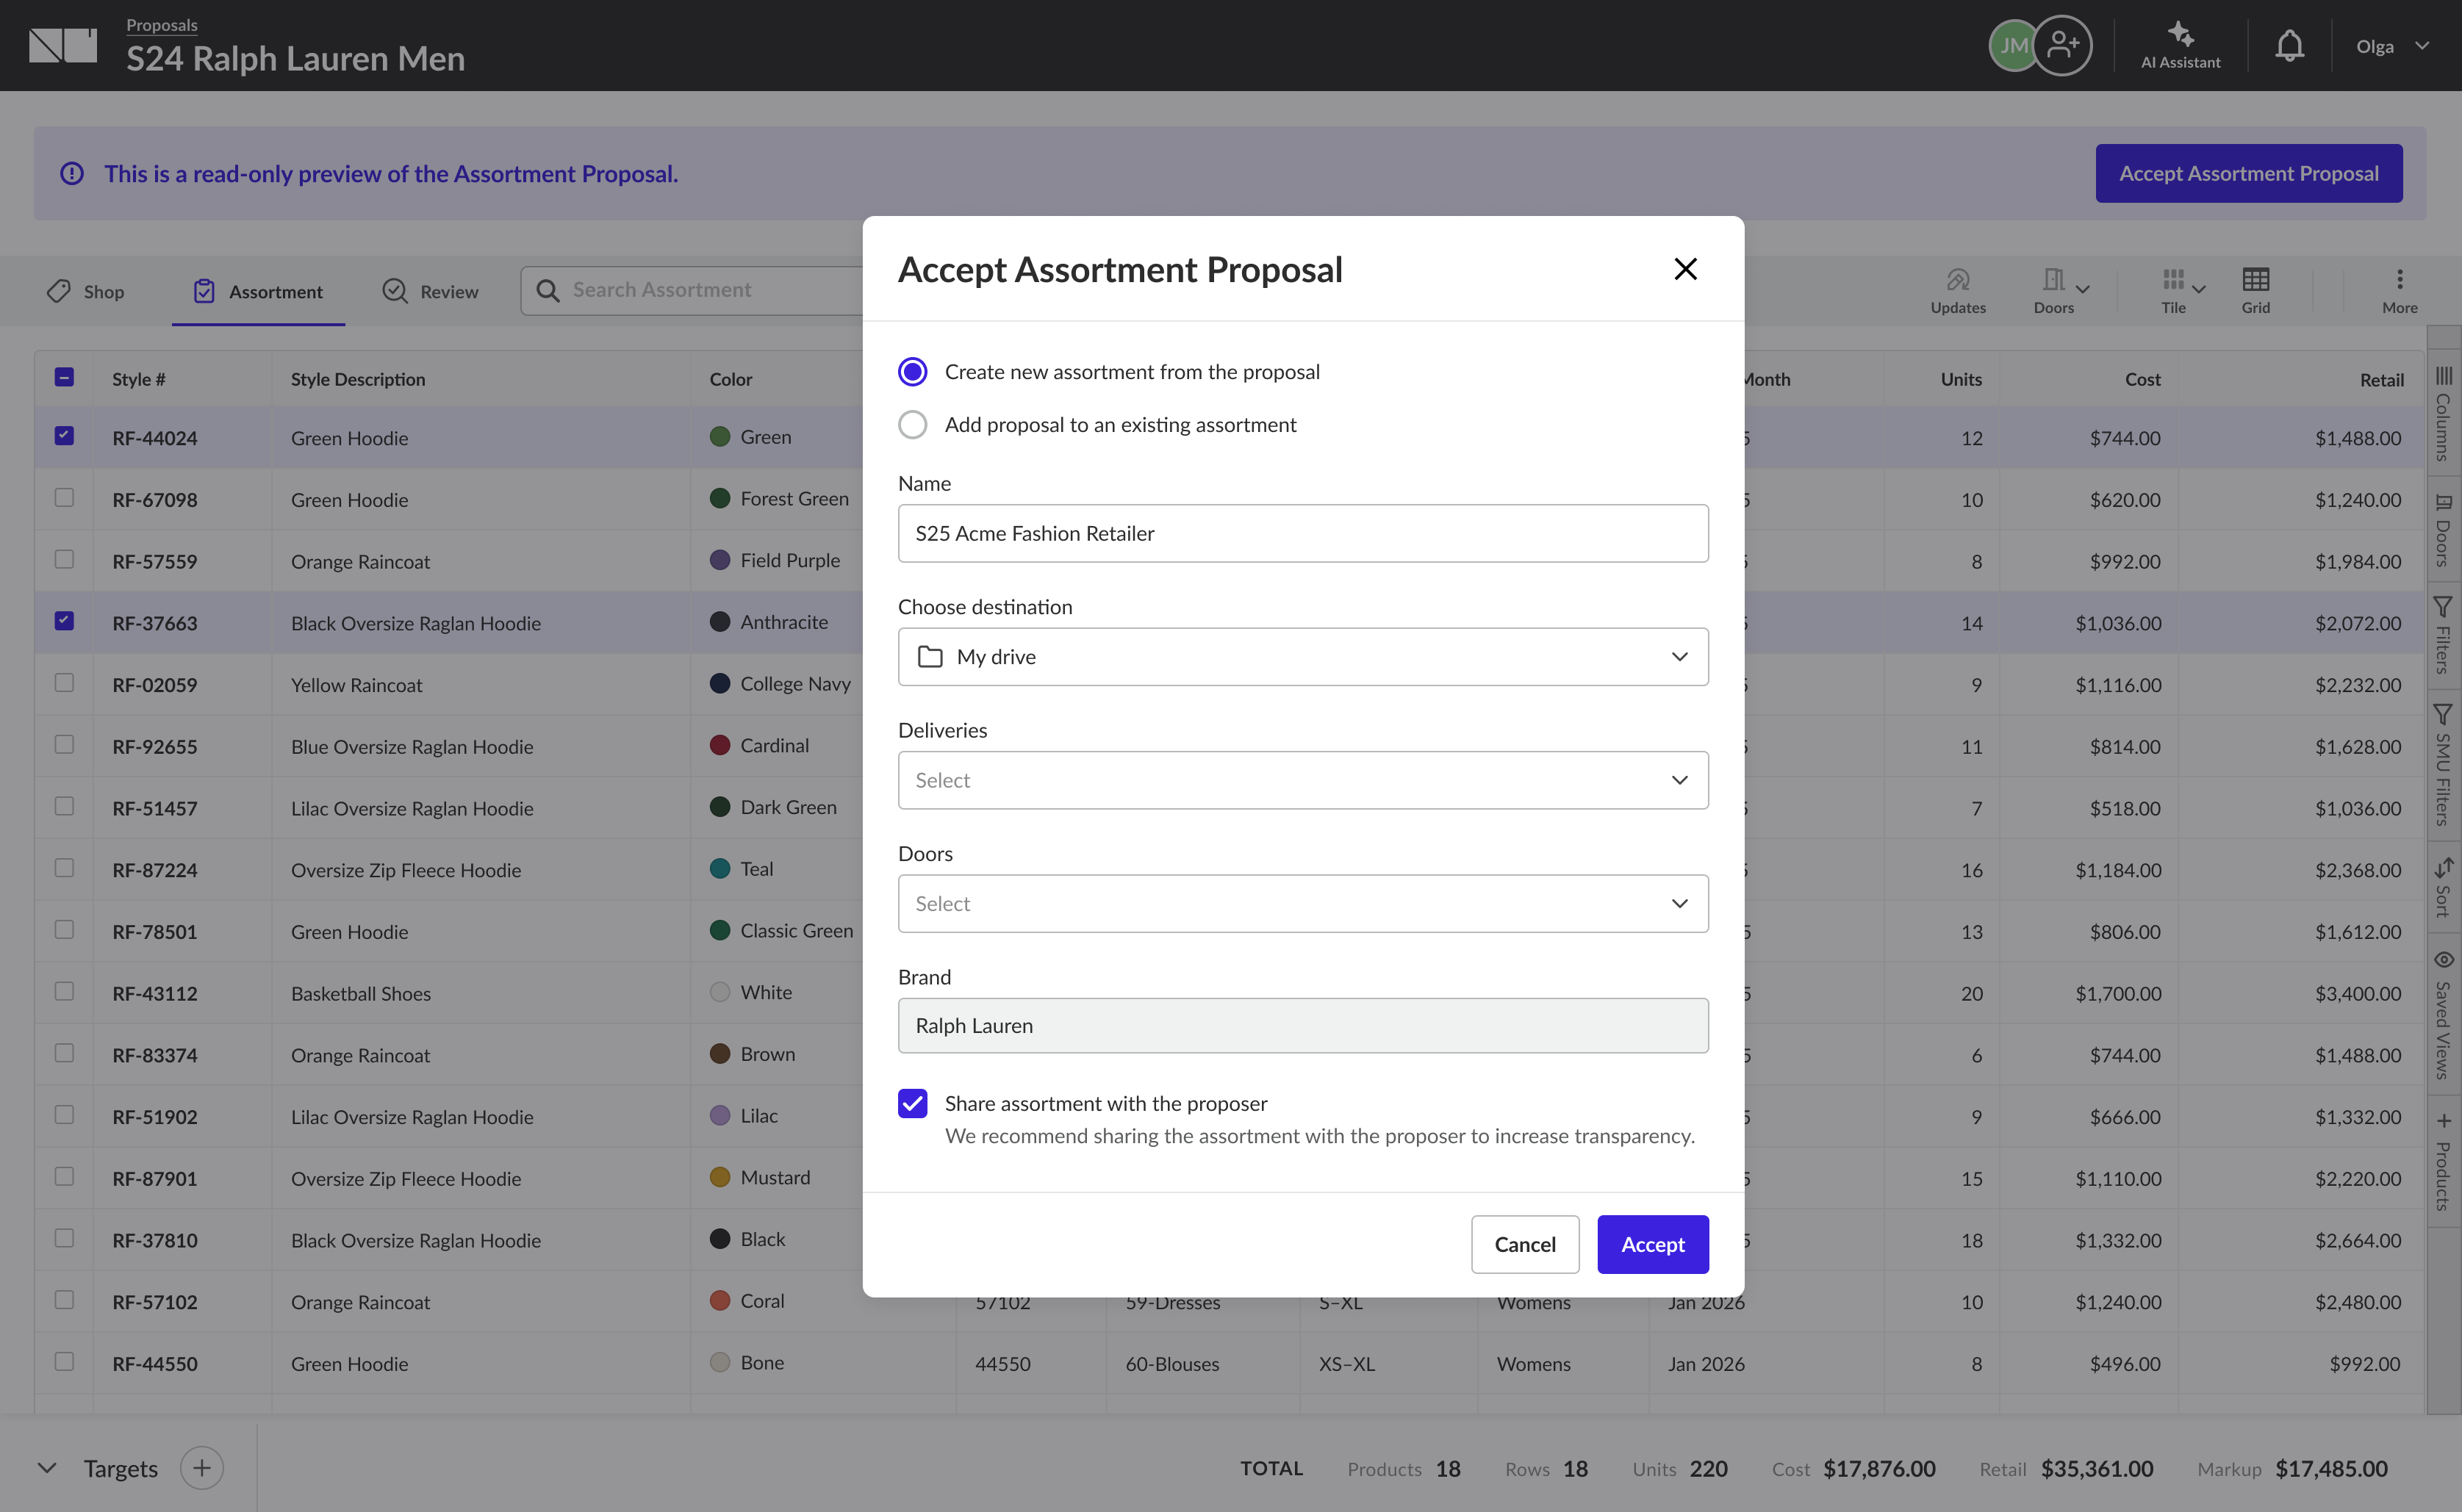Edit the assortment Name field
Image resolution: width=2462 pixels, height=1512 pixels.
pos(1303,533)
